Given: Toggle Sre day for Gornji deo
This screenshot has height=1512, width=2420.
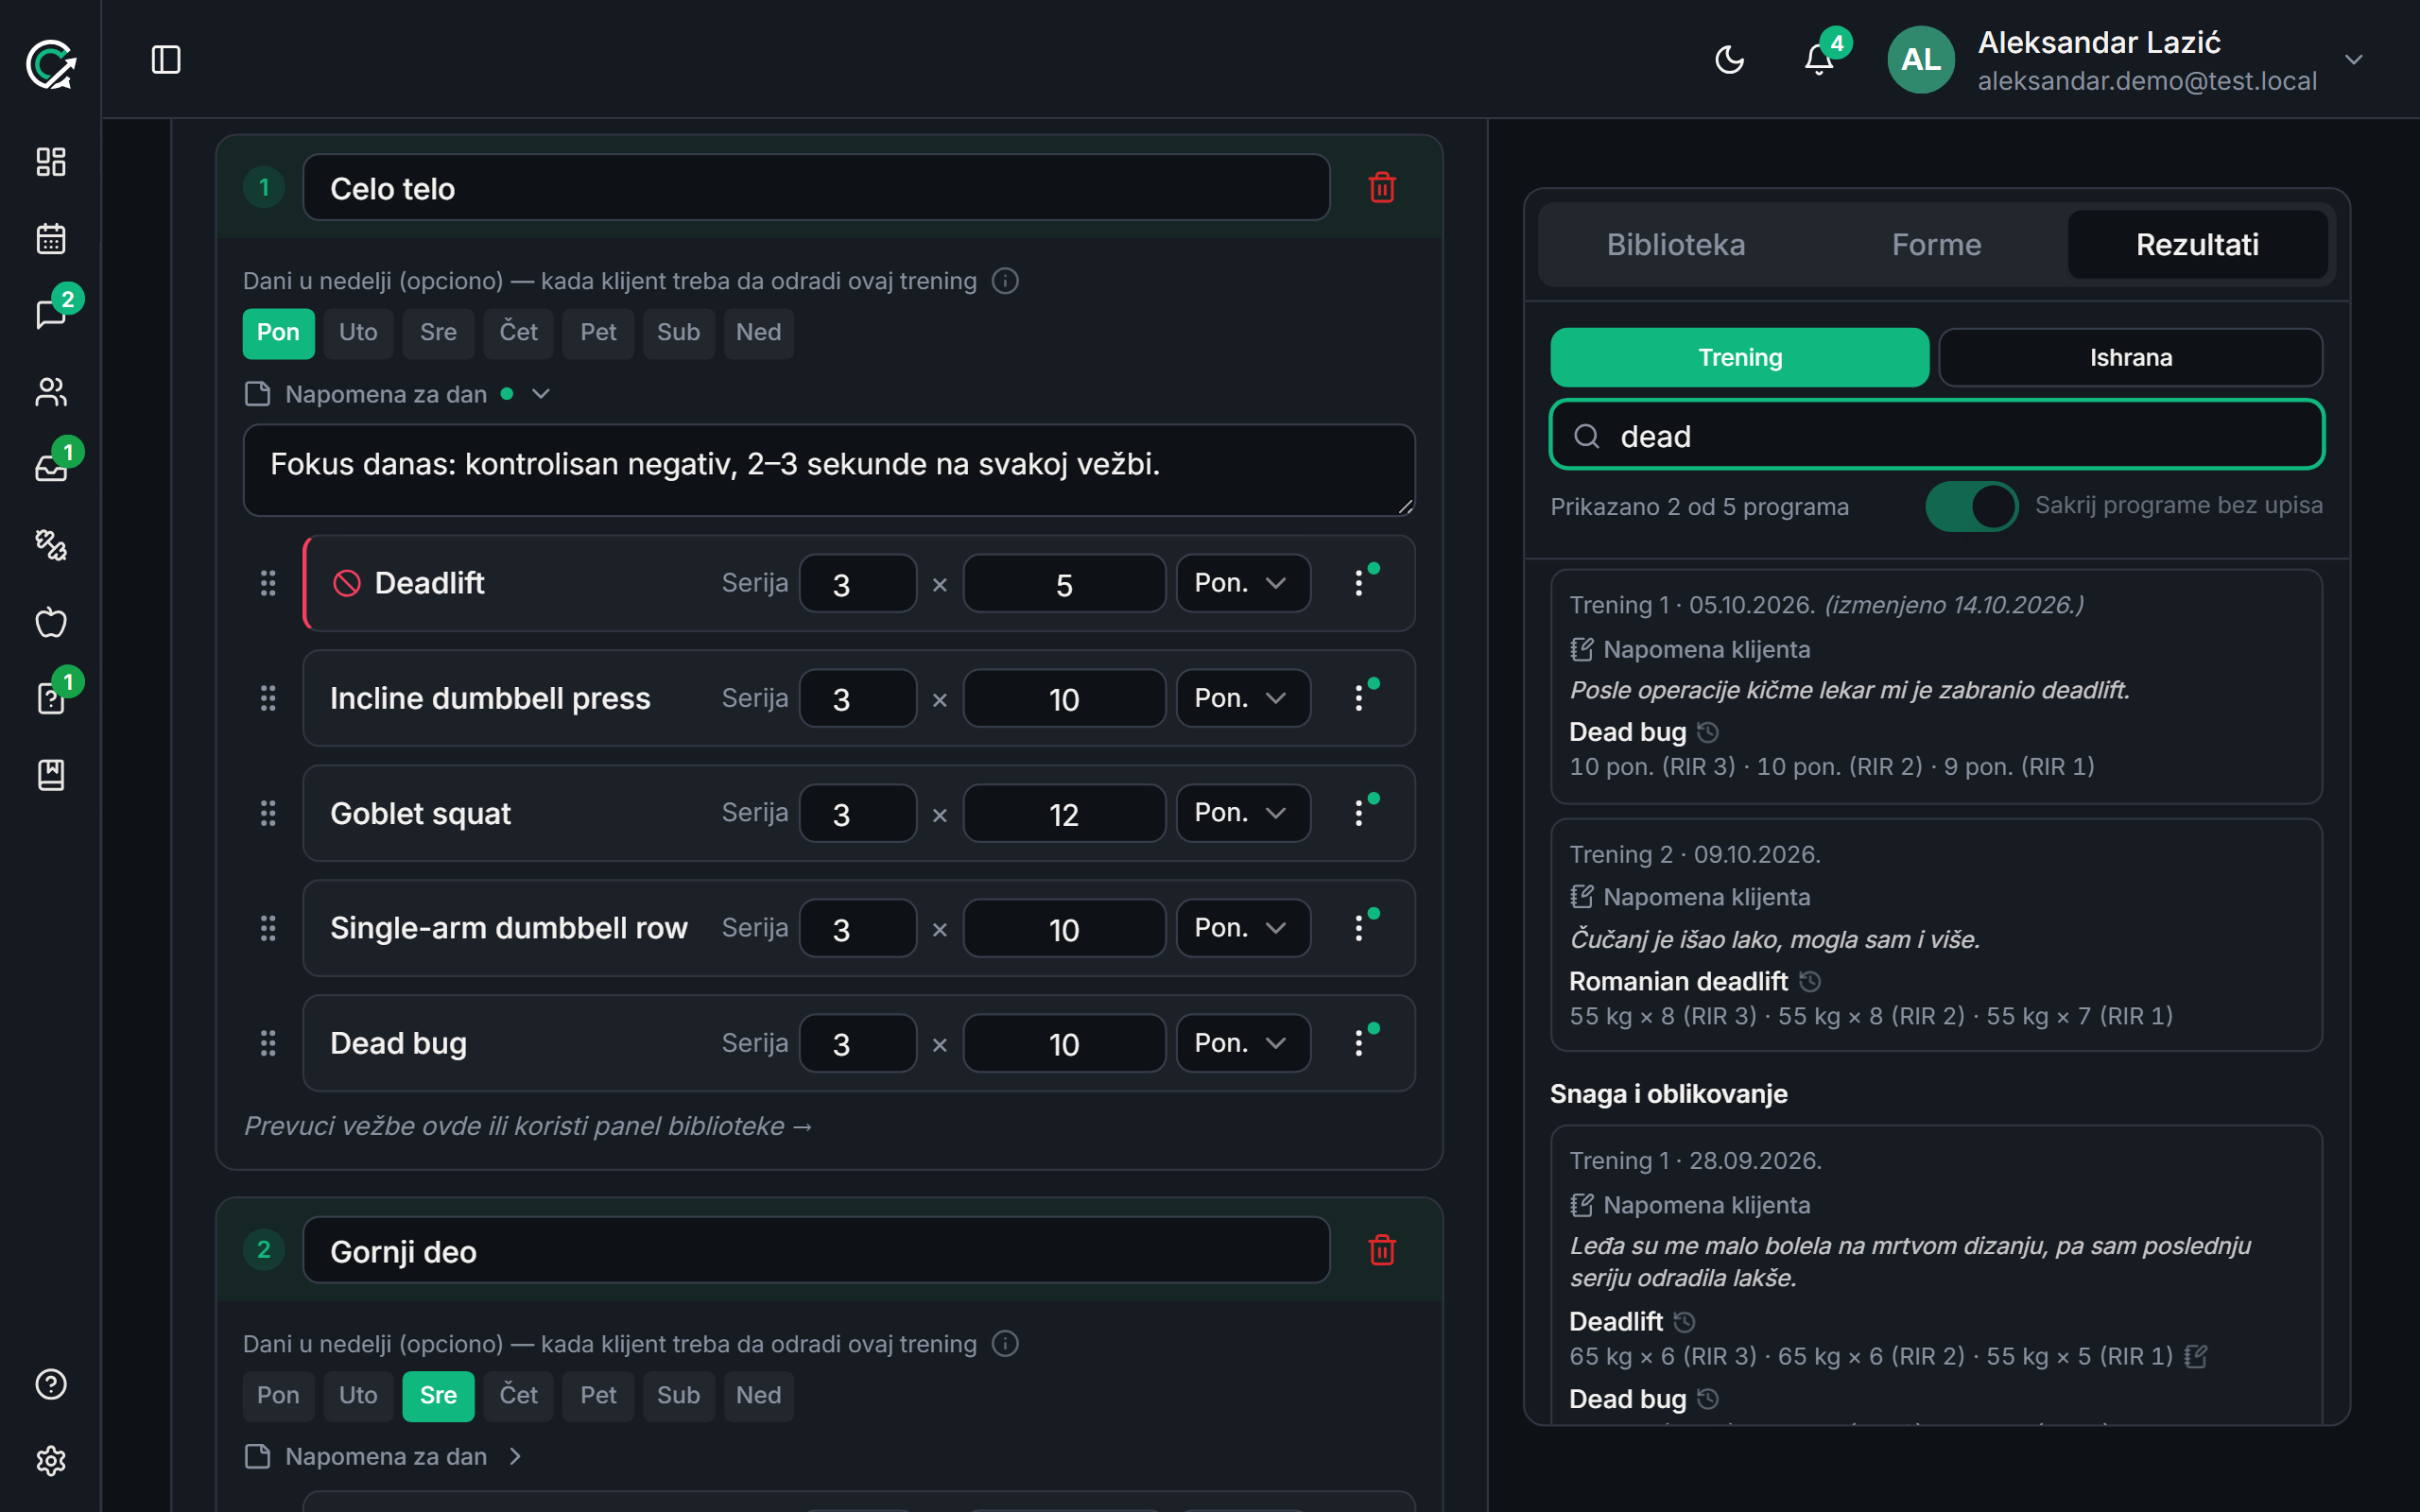Looking at the screenshot, I should (438, 1395).
